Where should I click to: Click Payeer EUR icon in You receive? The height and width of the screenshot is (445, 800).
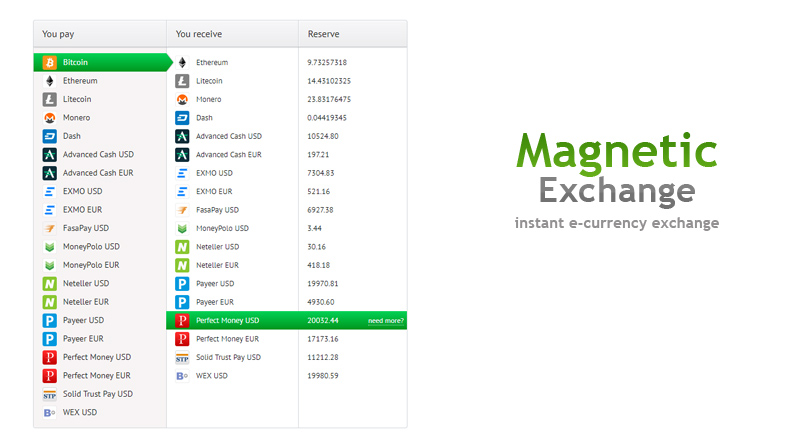pos(182,302)
